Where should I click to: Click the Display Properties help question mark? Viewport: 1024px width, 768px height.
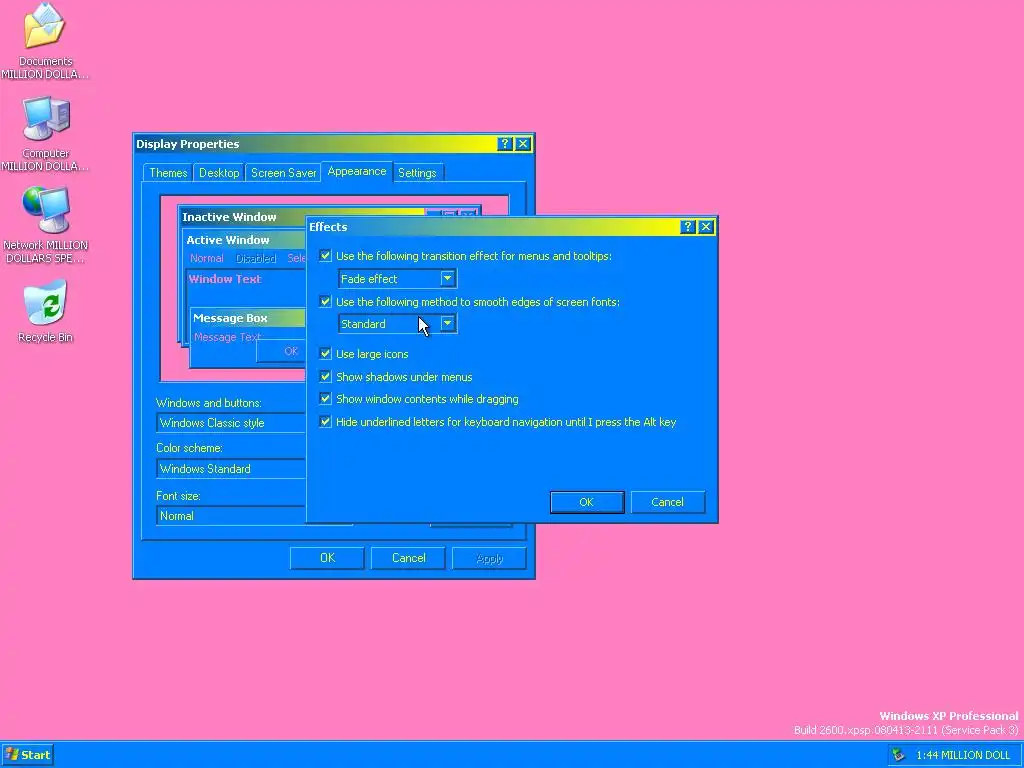504,144
